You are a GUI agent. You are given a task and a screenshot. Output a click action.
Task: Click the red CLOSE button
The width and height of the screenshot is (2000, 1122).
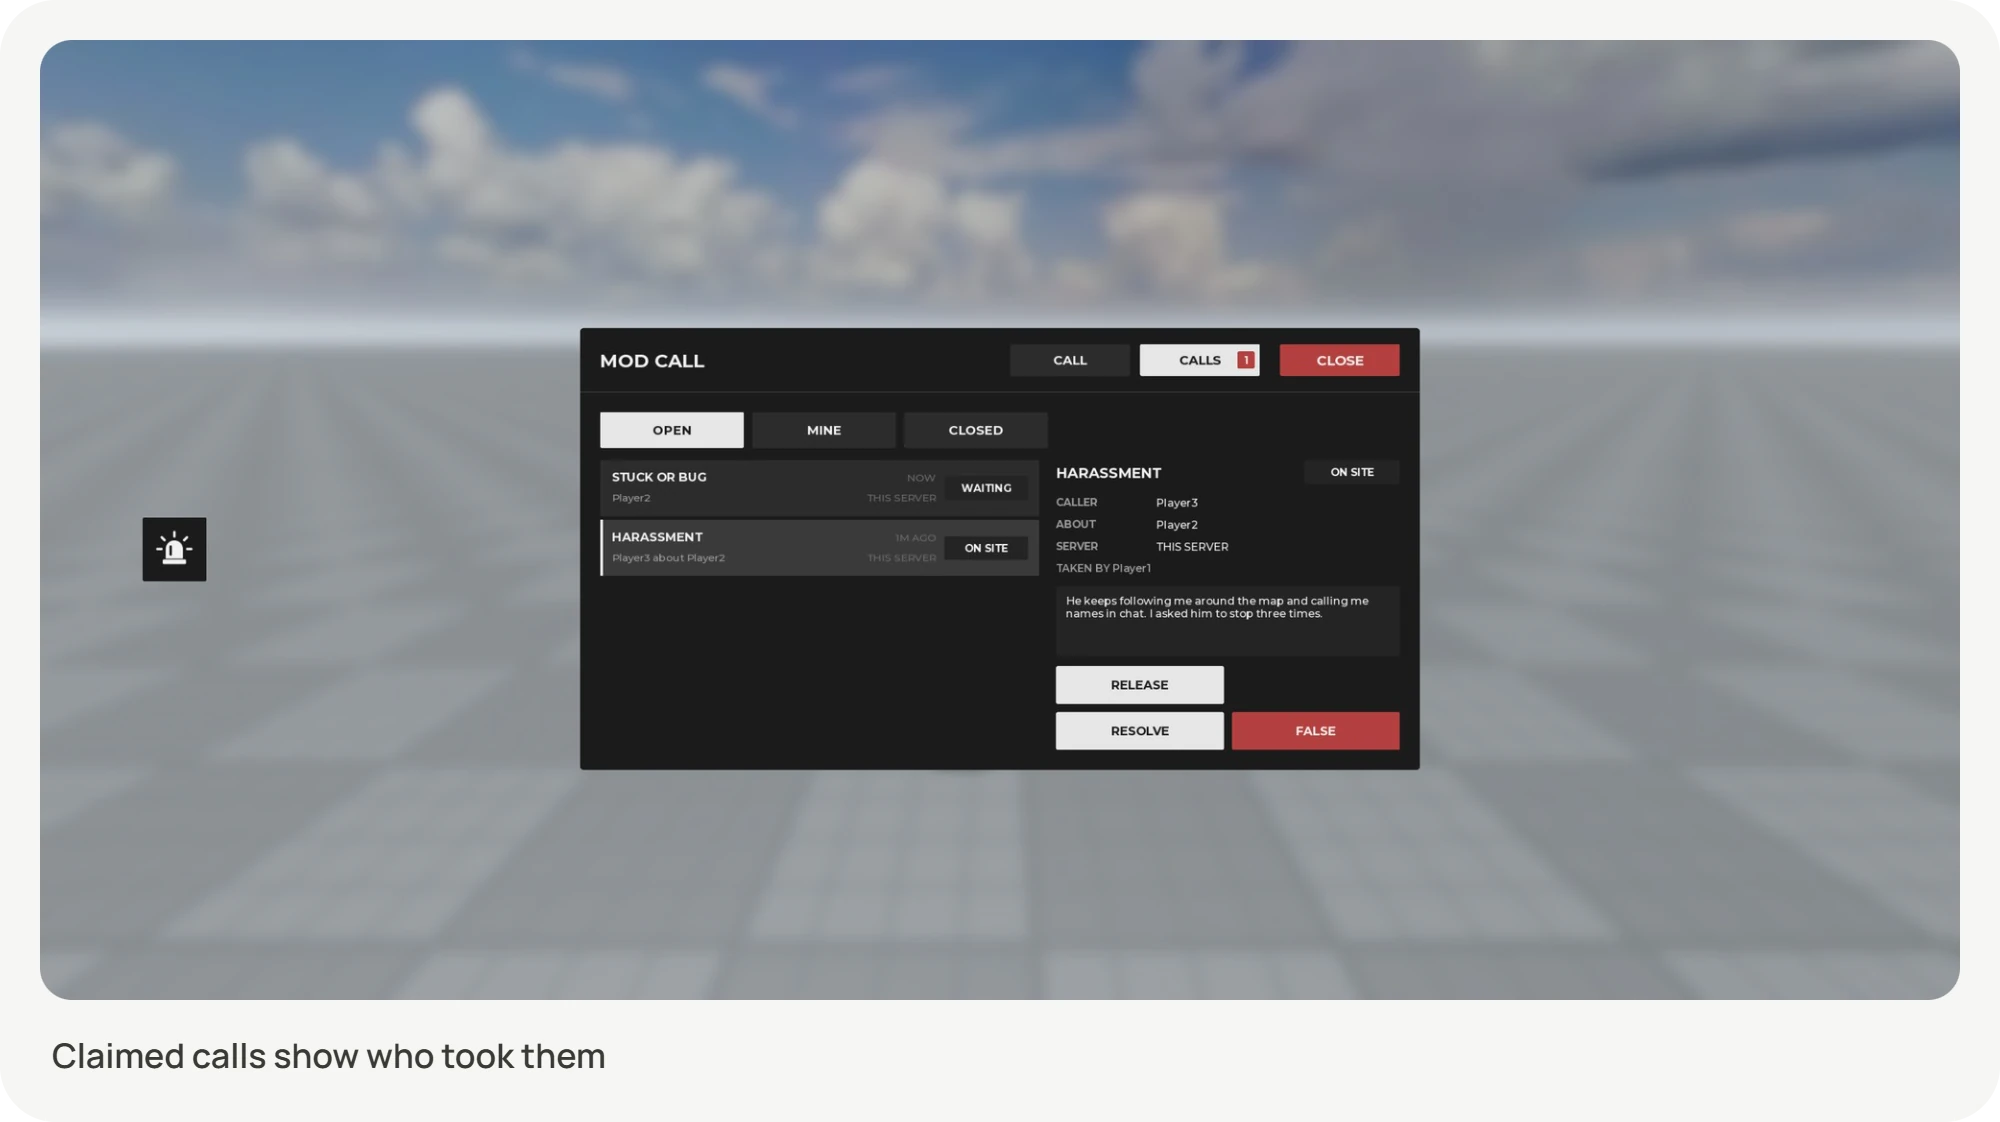(x=1339, y=360)
